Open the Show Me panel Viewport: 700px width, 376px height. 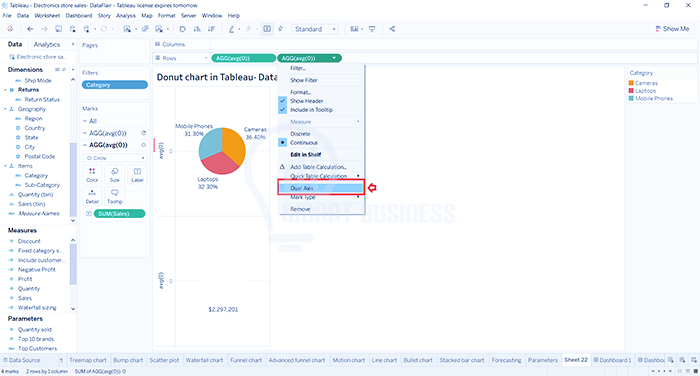672,29
